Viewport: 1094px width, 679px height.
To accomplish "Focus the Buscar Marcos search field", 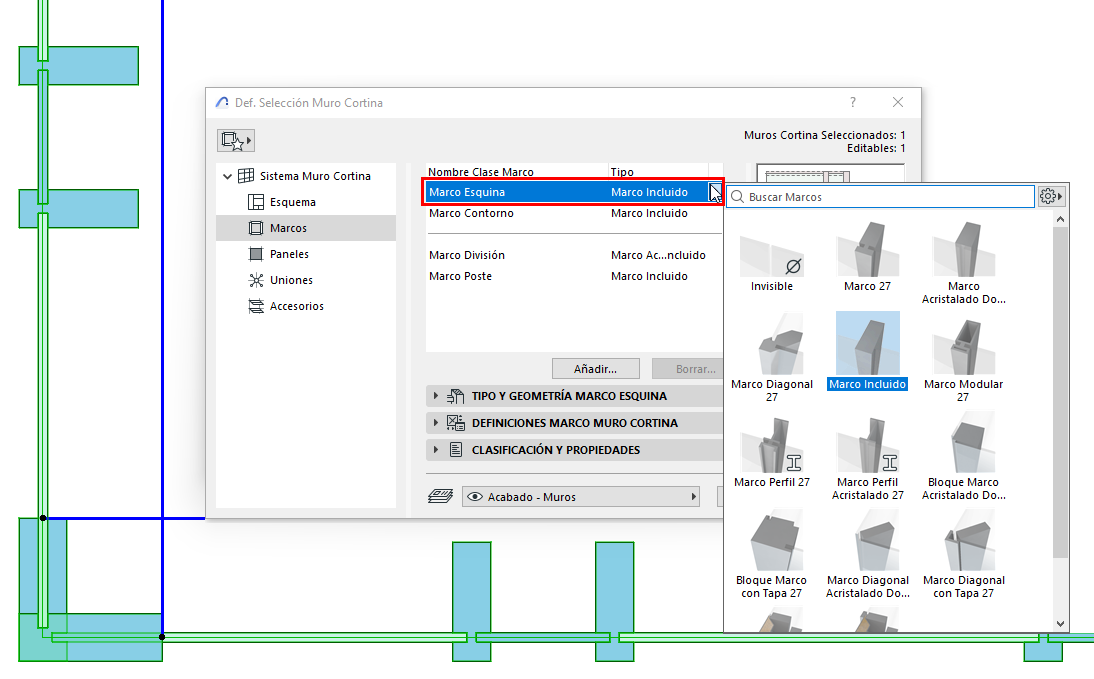I will 881,197.
